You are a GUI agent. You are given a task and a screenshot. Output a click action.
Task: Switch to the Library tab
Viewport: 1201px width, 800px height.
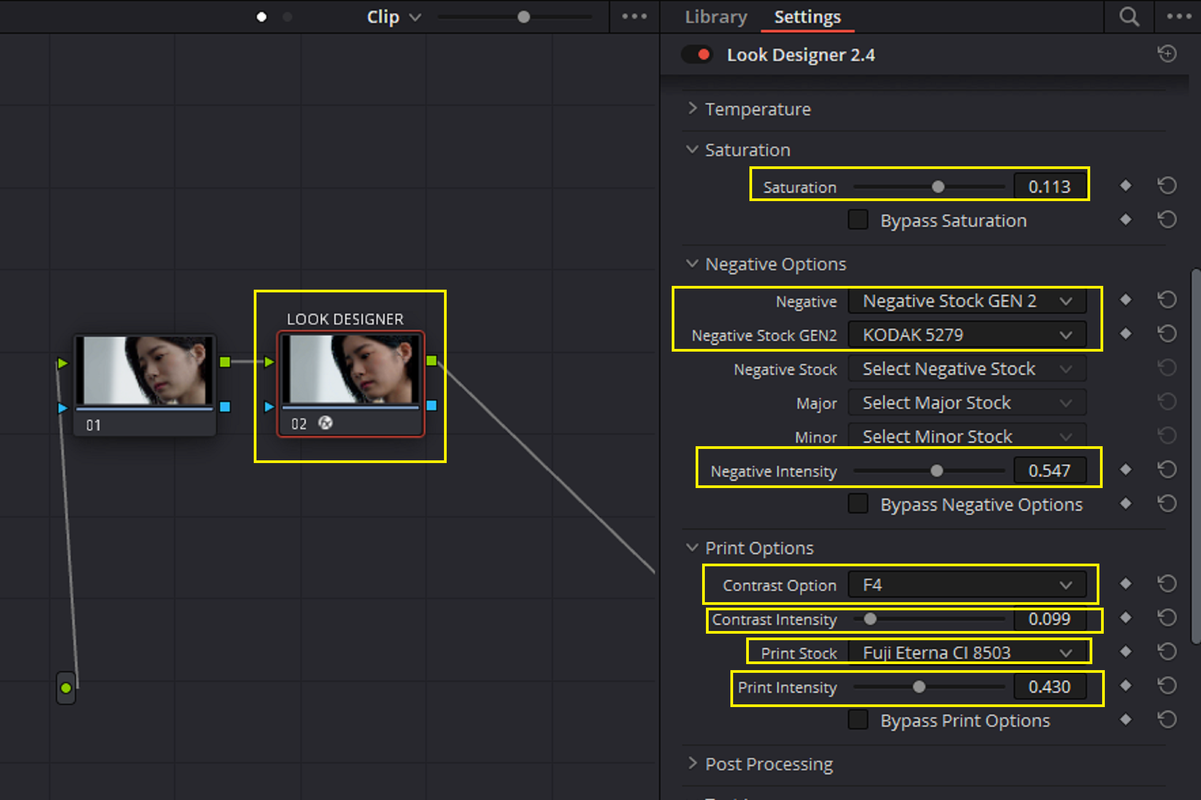(x=716, y=17)
